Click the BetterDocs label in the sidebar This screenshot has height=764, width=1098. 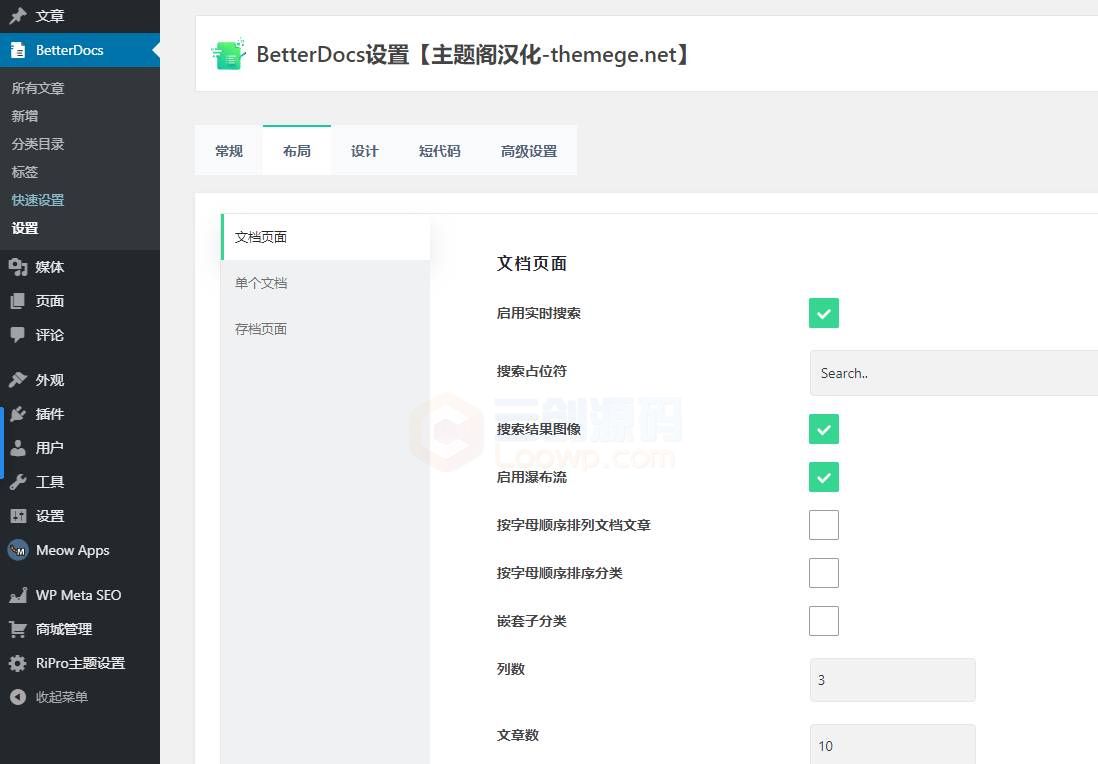69,50
